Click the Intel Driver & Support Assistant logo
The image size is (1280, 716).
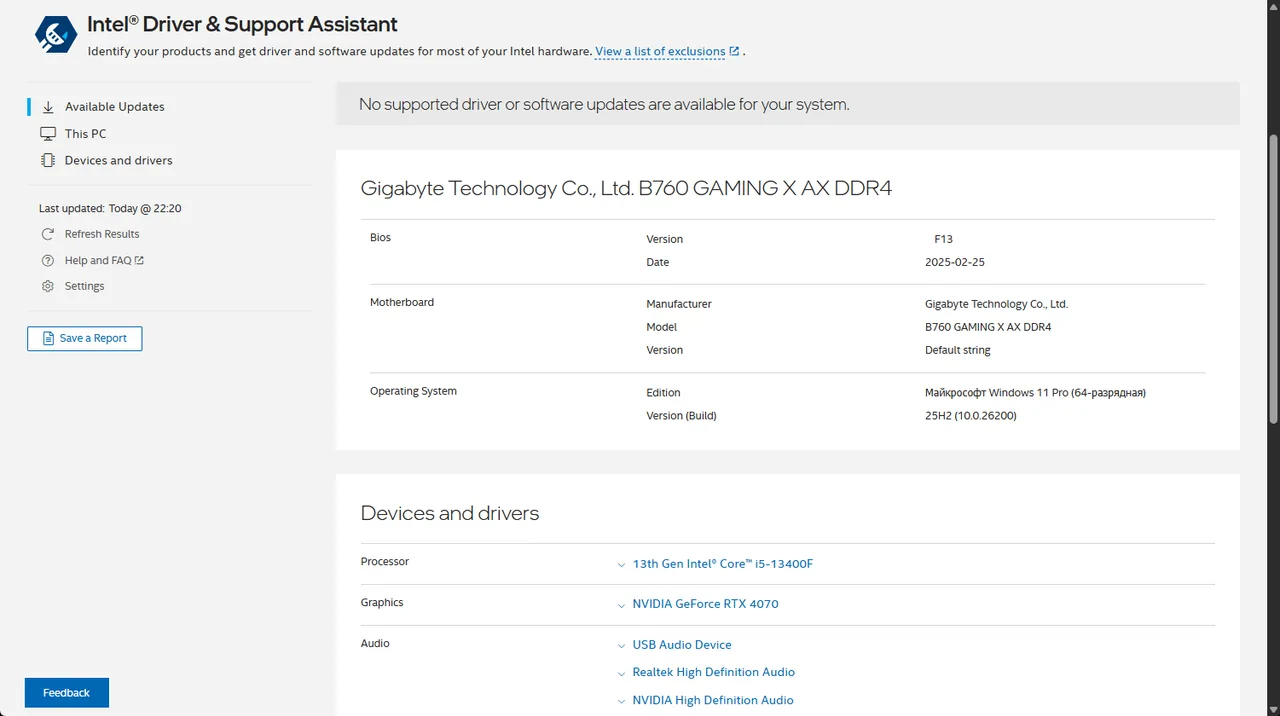point(56,35)
